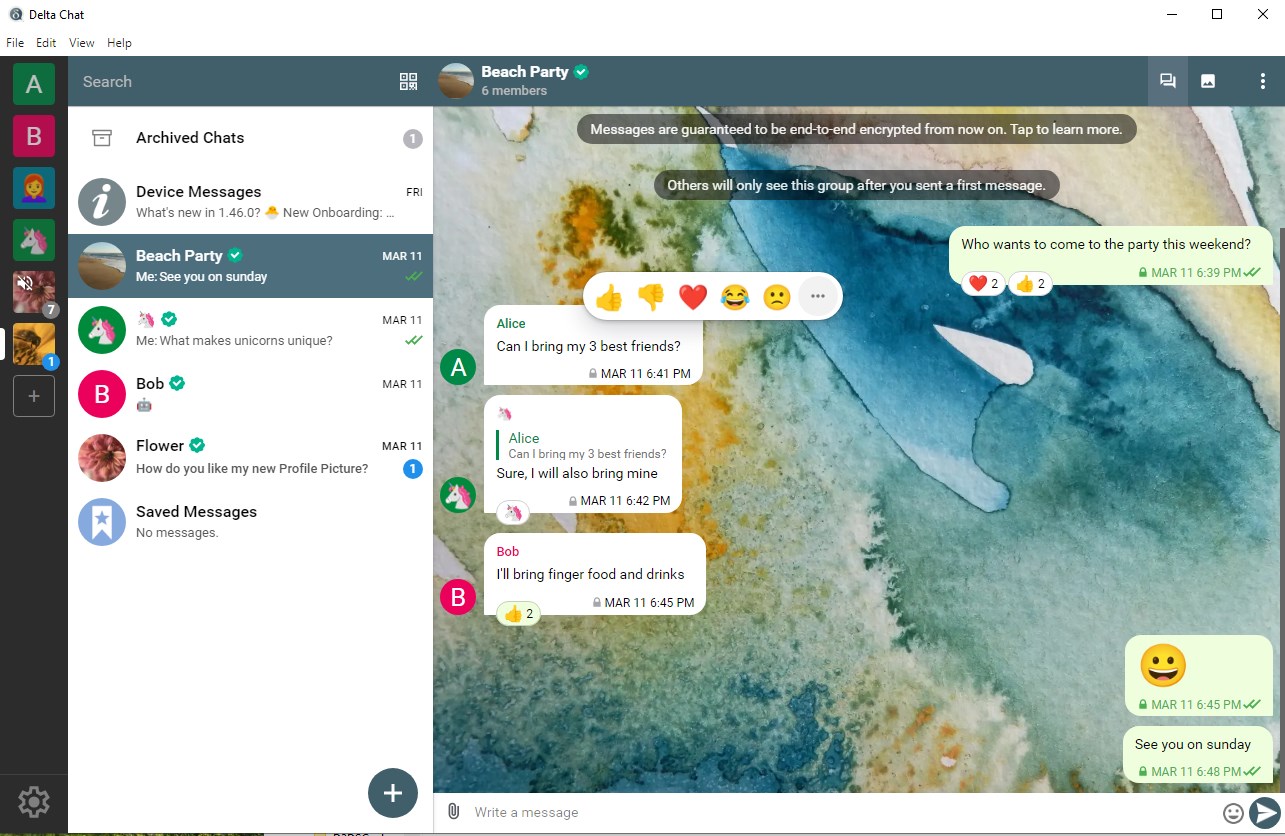Switch to the muted account avatar

point(33,291)
